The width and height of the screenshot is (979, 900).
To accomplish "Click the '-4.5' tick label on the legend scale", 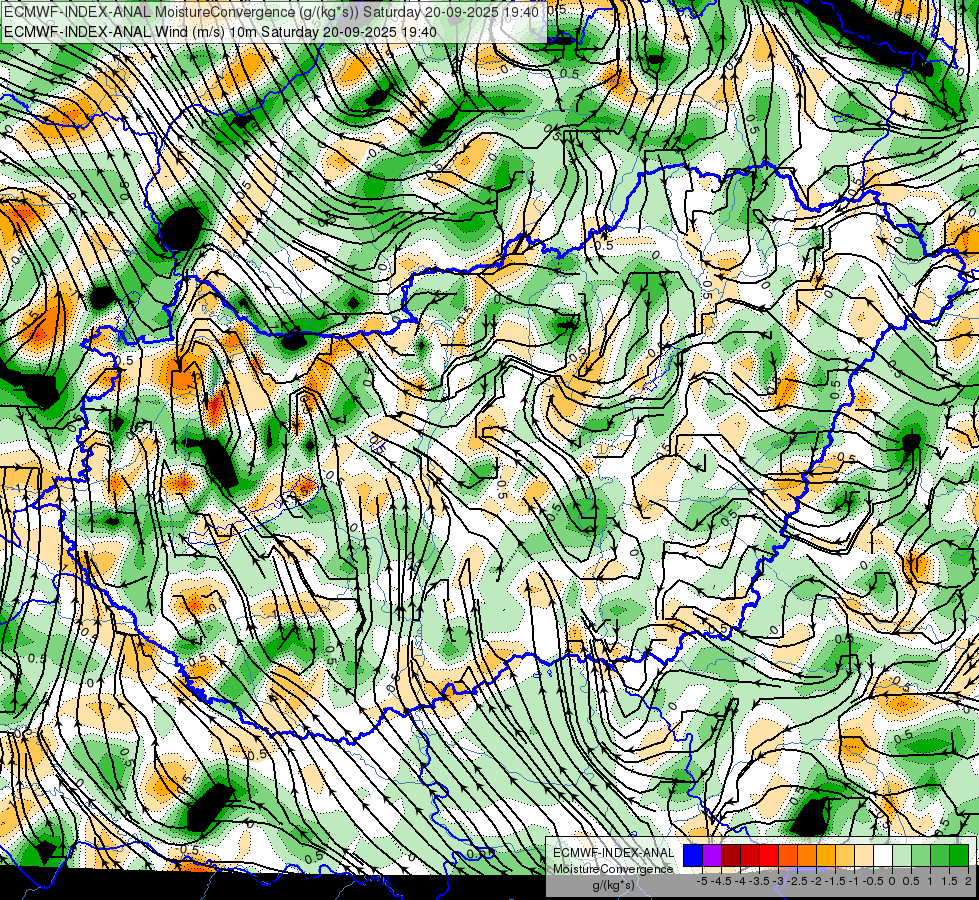I will pyautogui.click(x=721, y=881).
